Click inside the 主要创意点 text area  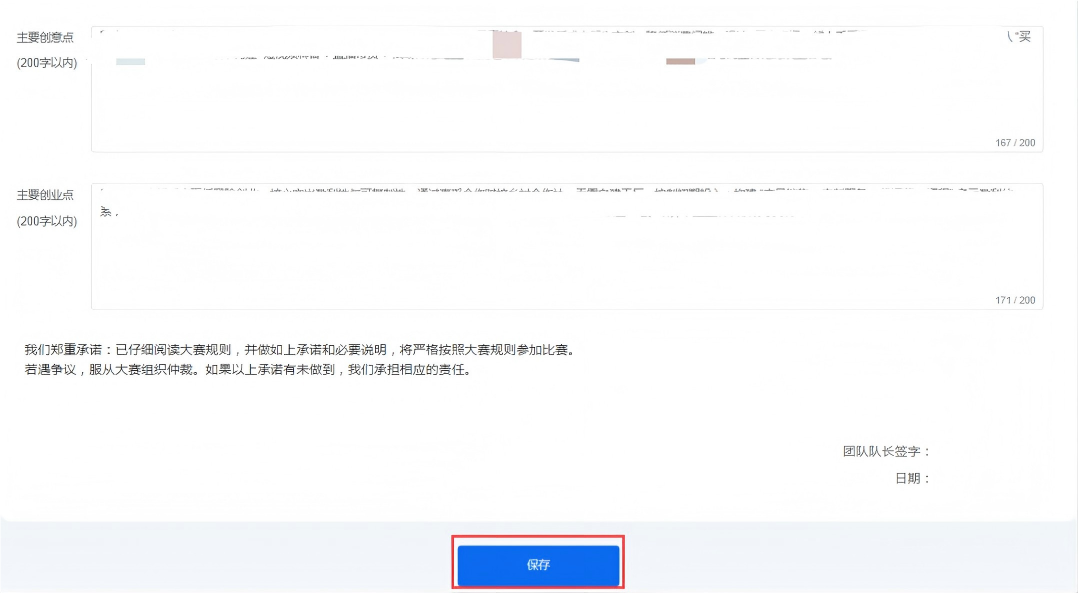pos(566,90)
